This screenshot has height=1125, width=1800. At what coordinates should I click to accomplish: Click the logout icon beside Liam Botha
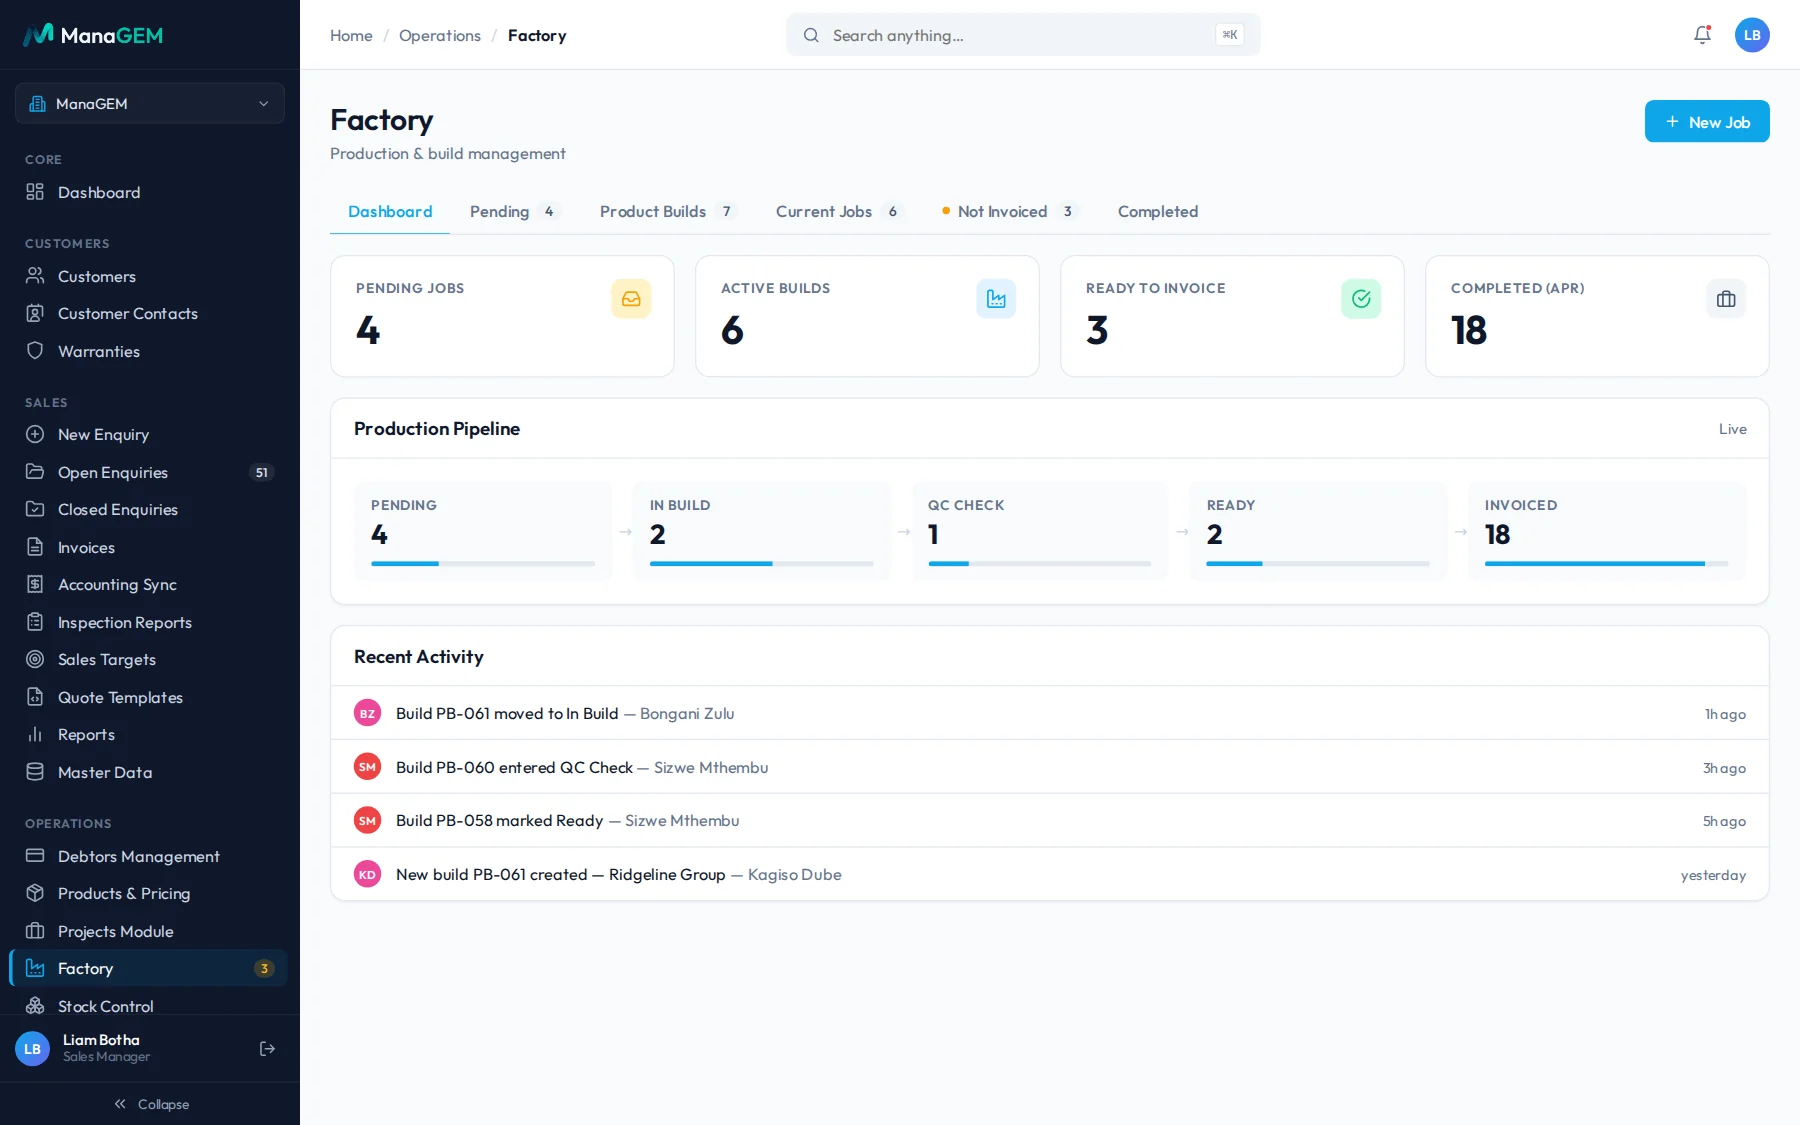(x=267, y=1048)
